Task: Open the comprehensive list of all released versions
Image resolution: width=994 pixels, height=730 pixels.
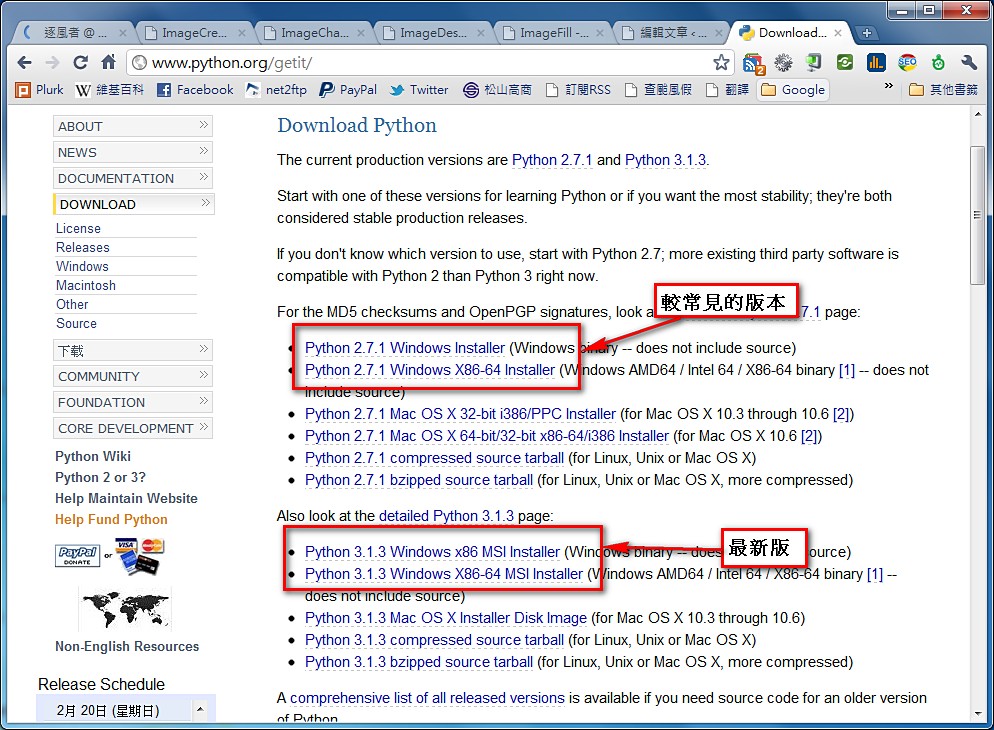Action: (x=427, y=698)
